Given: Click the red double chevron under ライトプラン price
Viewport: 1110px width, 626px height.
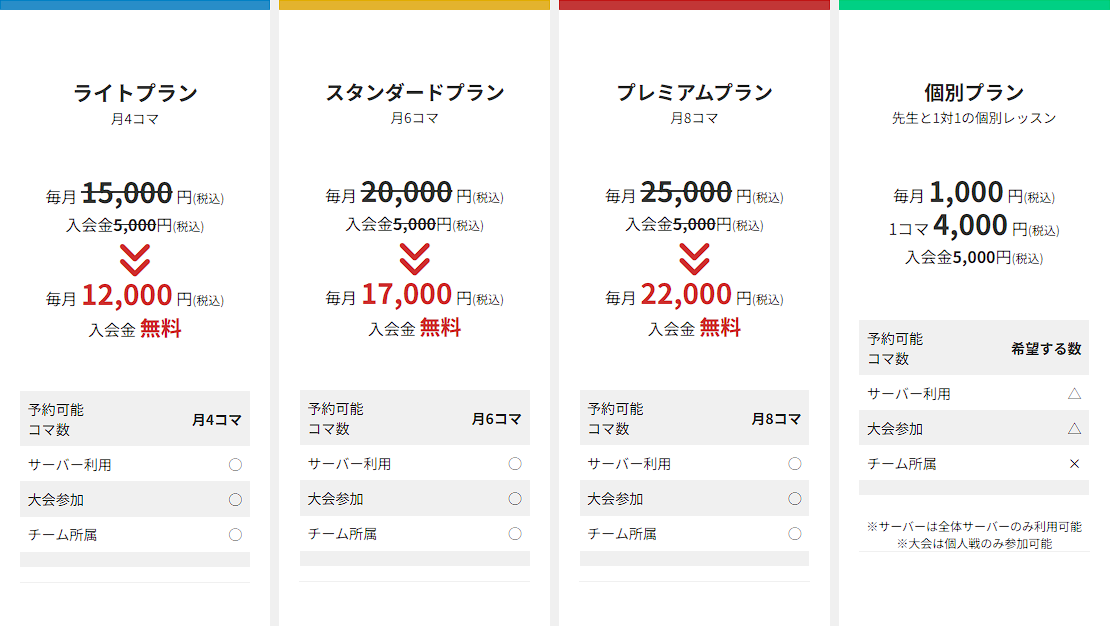Looking at the screenshot, I should 135,259.
